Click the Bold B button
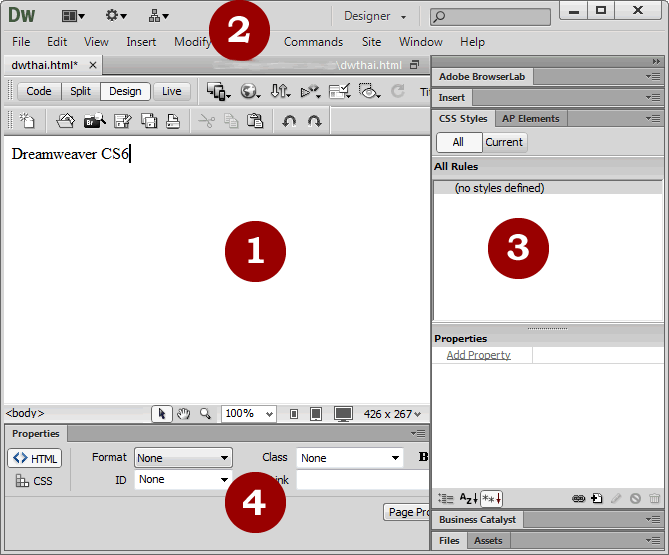 423,456
